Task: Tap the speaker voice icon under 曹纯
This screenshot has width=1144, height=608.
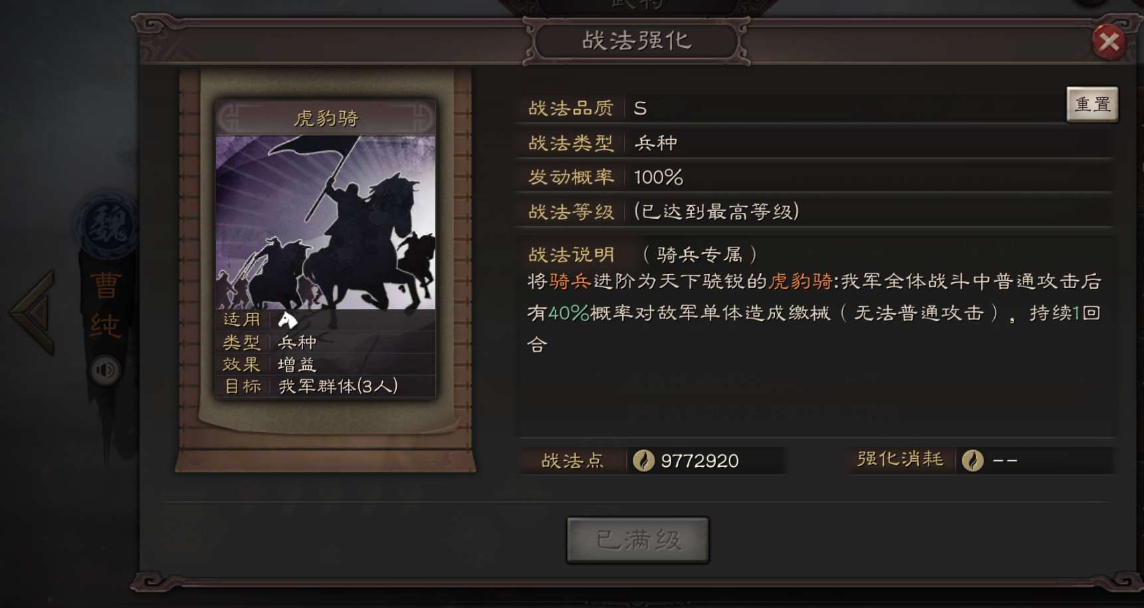Action: tap(105, 371)
